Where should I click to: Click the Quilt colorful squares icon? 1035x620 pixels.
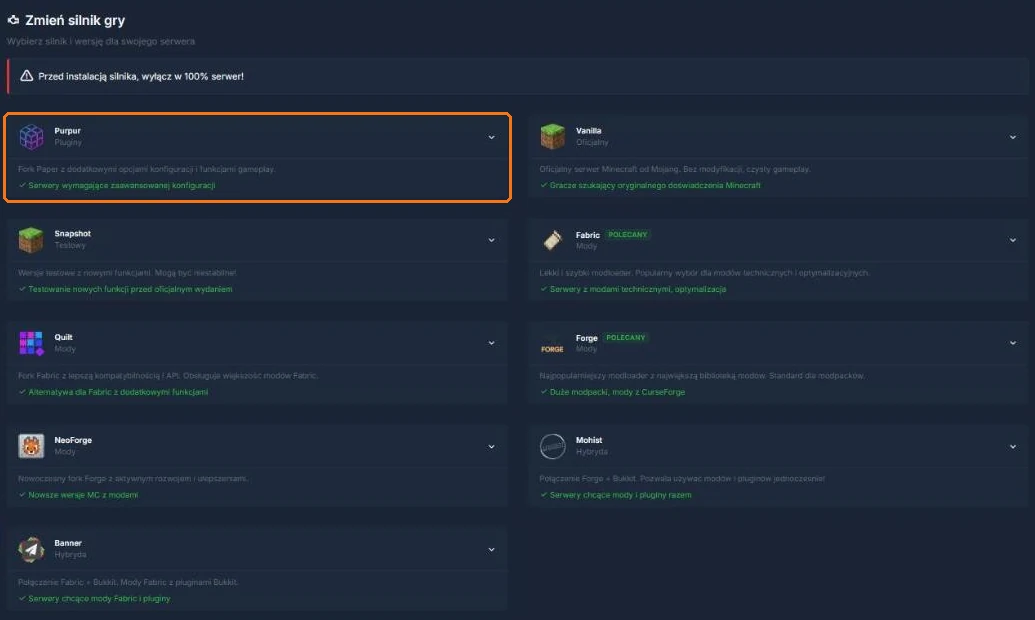[31, 343]
